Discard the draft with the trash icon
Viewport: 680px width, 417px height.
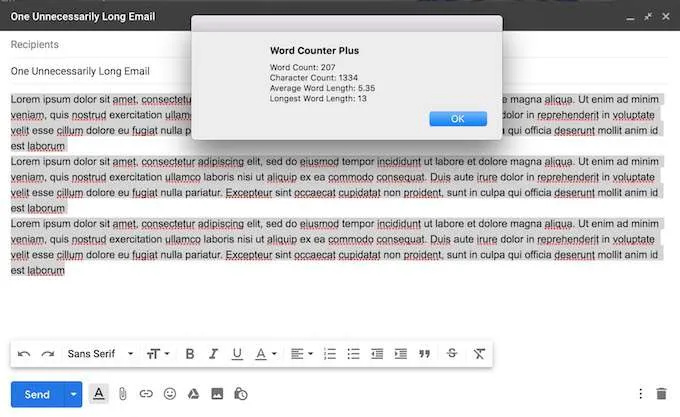click(x=661, y=394)
